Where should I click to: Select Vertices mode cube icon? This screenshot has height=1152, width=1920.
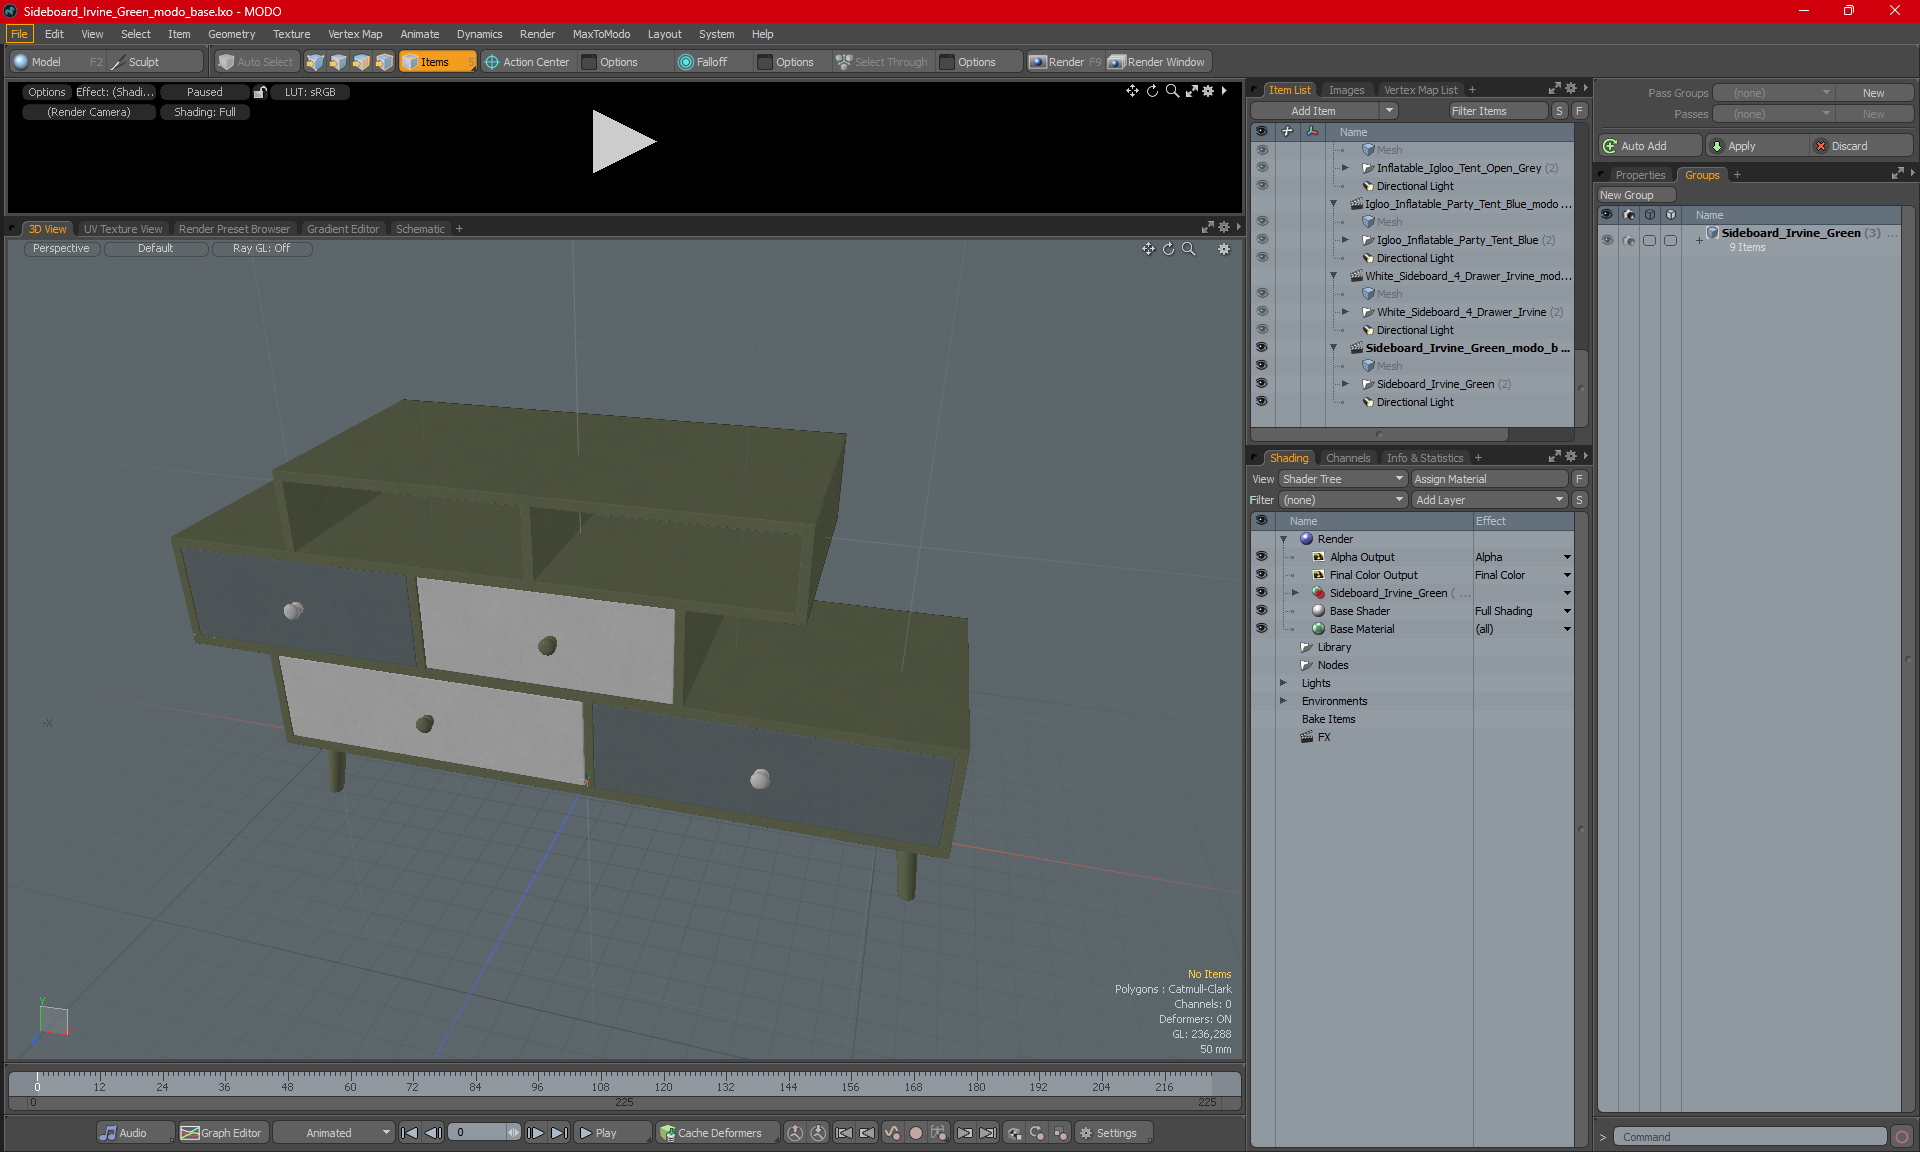pos(315,62)
